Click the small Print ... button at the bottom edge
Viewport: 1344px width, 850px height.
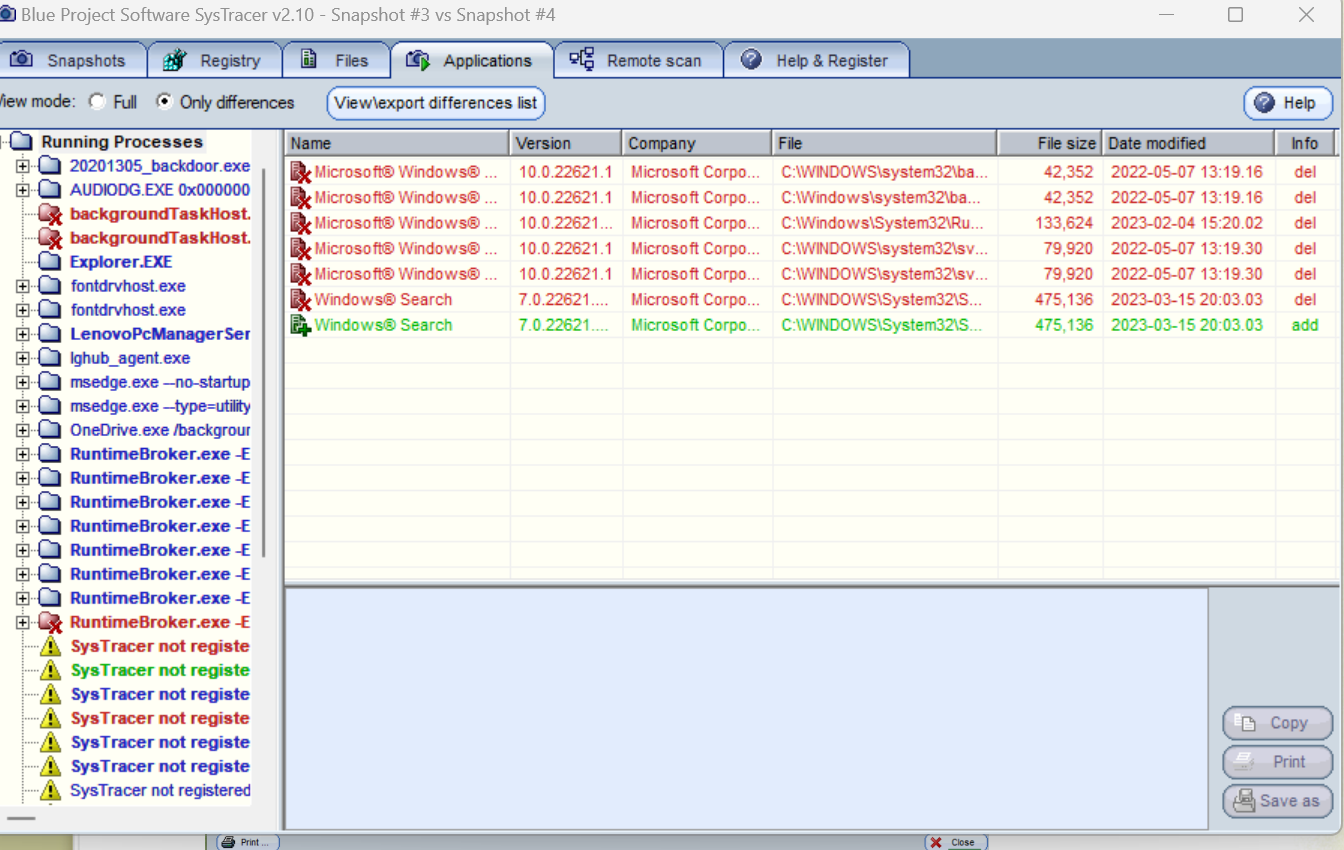click(248, 842)
